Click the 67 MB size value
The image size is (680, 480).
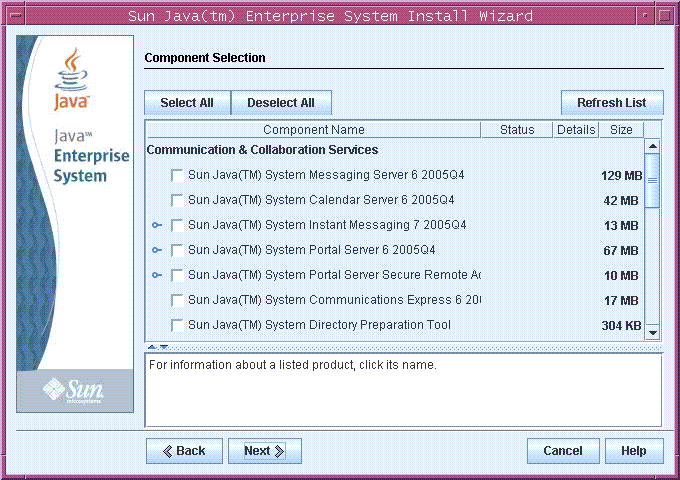[x=621, y=251]
